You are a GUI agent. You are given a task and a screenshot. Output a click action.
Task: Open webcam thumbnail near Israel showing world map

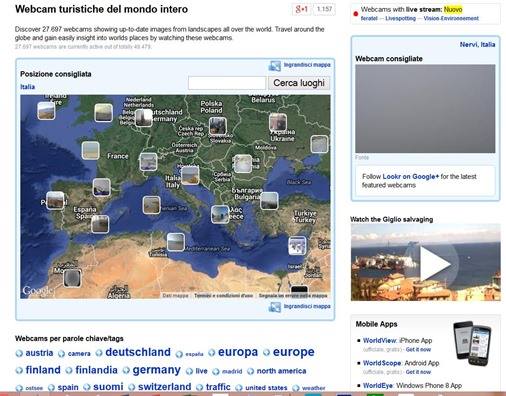(x=297, y=245)
